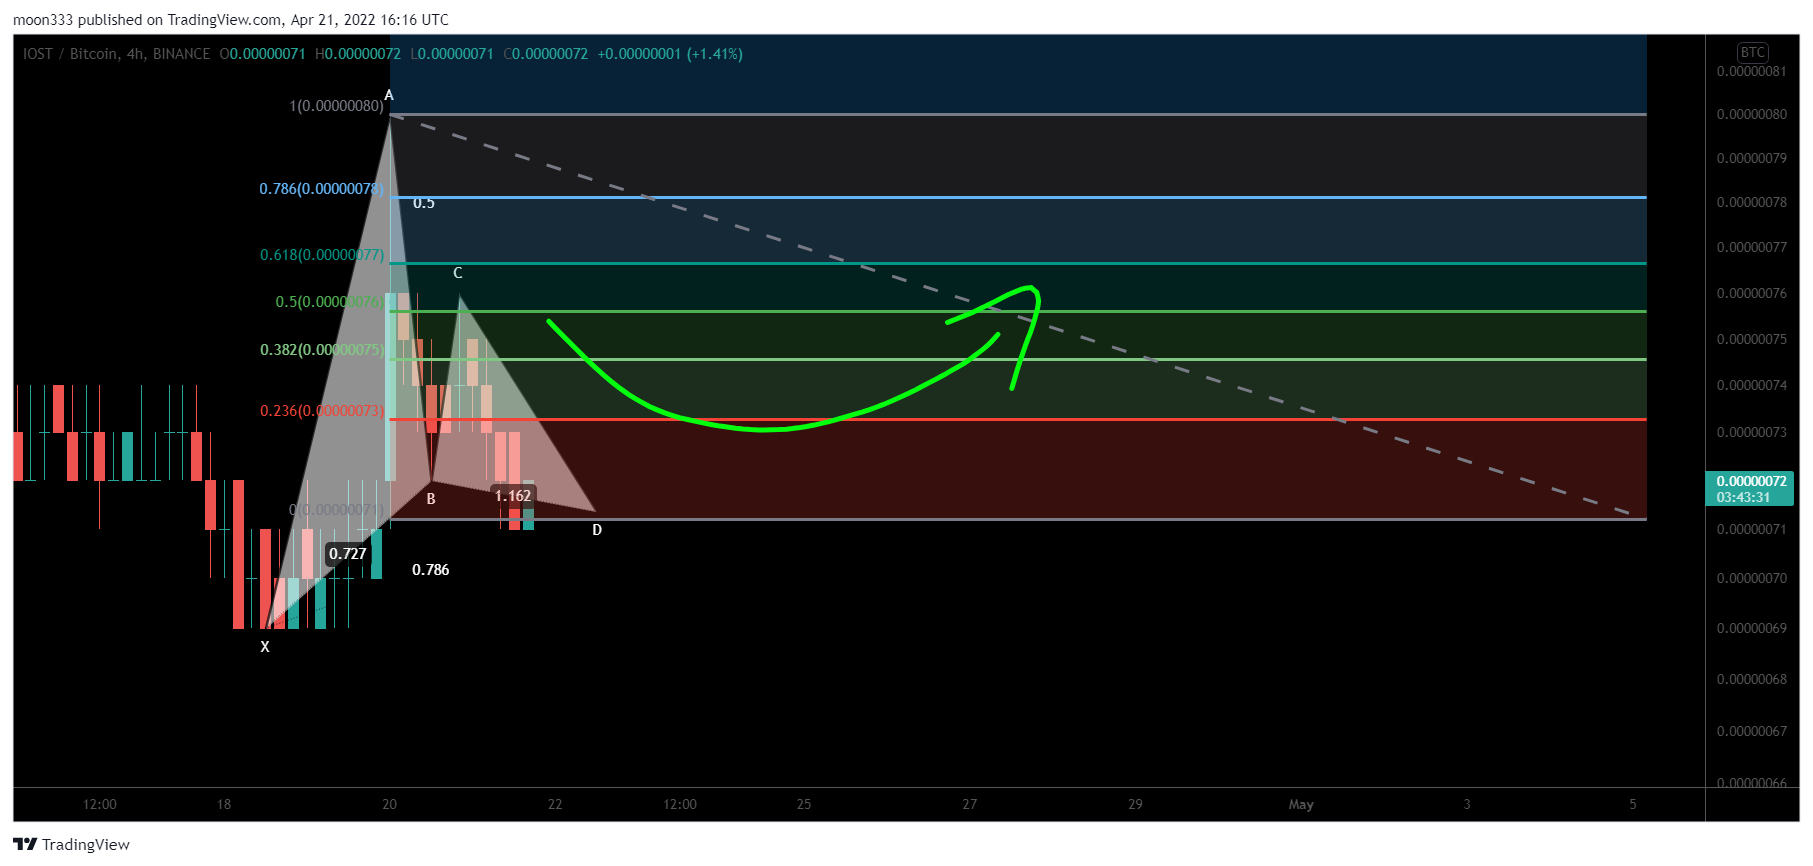
Task: Click the pattern point label A
Action: pyautogui.click(x=389, y=96)
